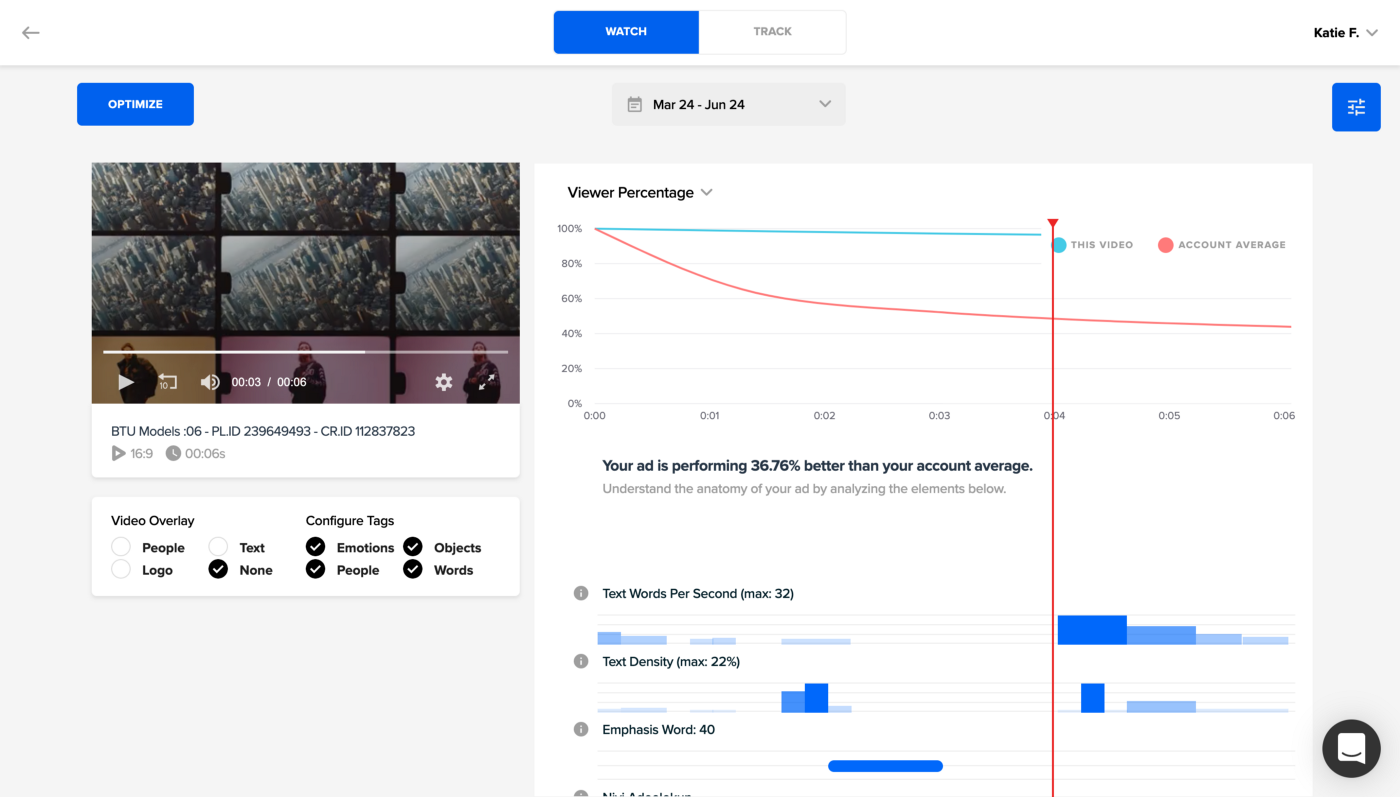Go back with the left arrow icon
This screenshot has width=1400, height=797.
31,33
